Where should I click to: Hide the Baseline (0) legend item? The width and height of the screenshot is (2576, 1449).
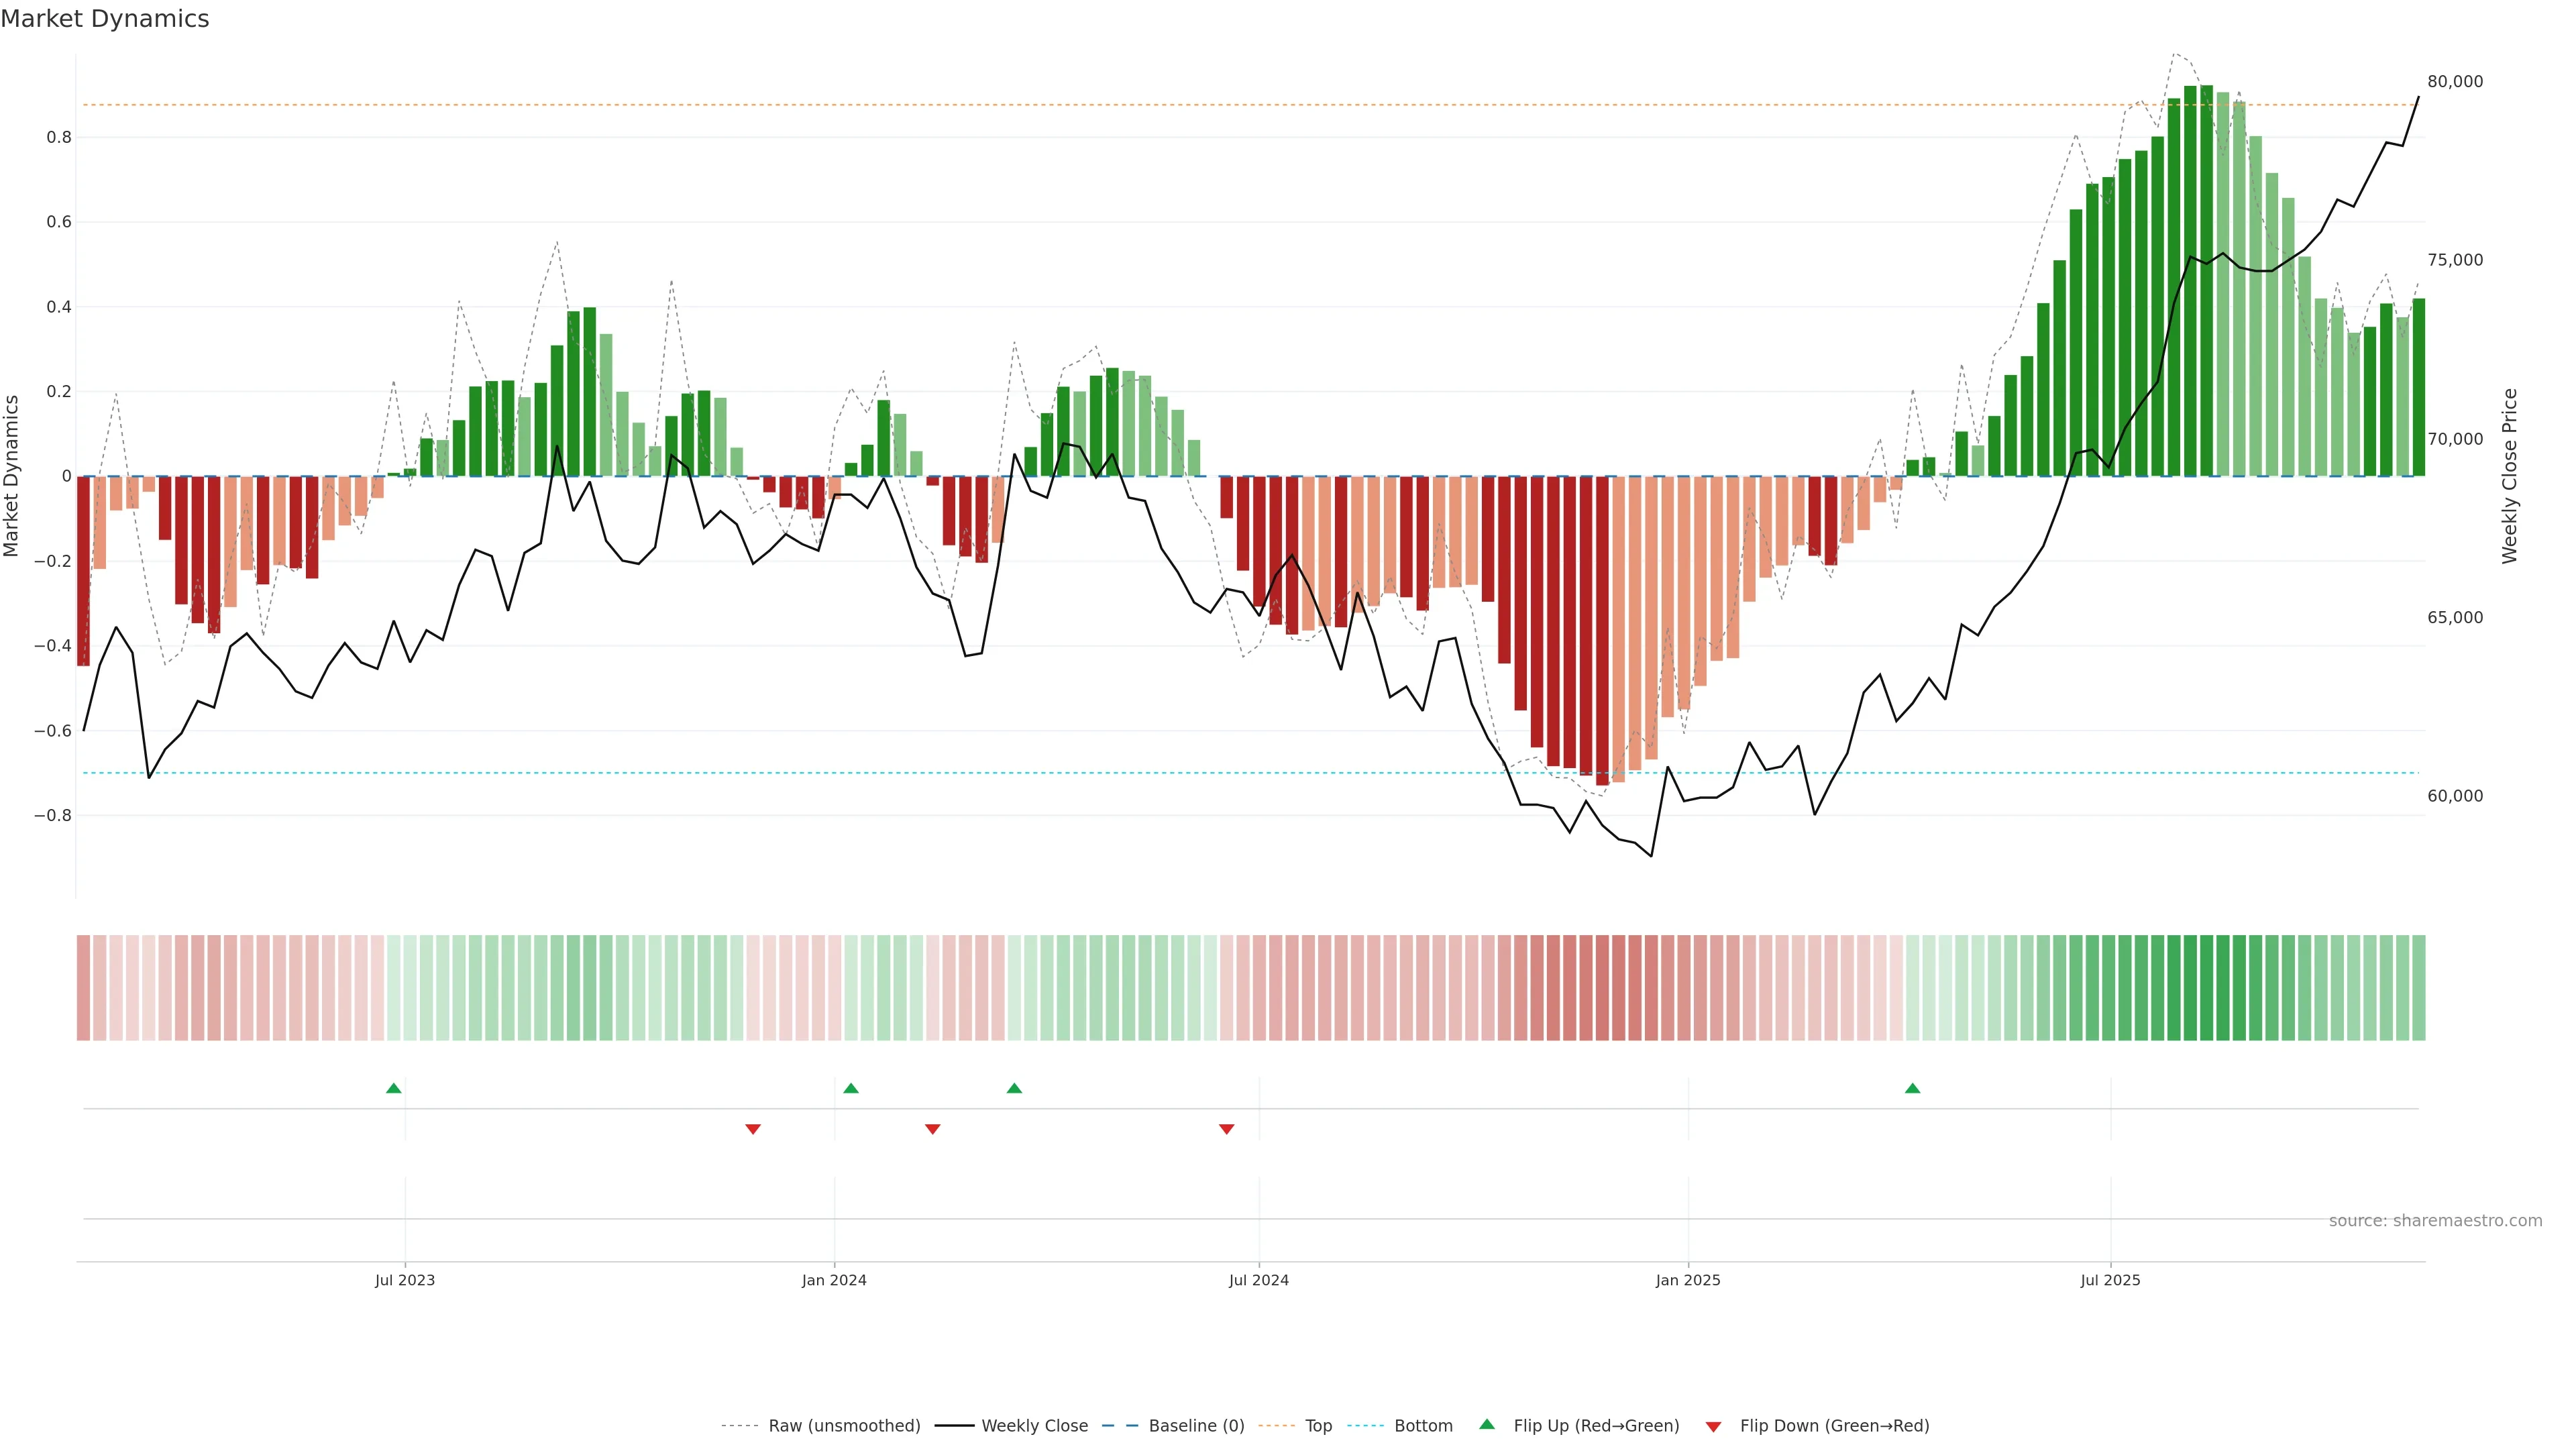point(1196,1426)
